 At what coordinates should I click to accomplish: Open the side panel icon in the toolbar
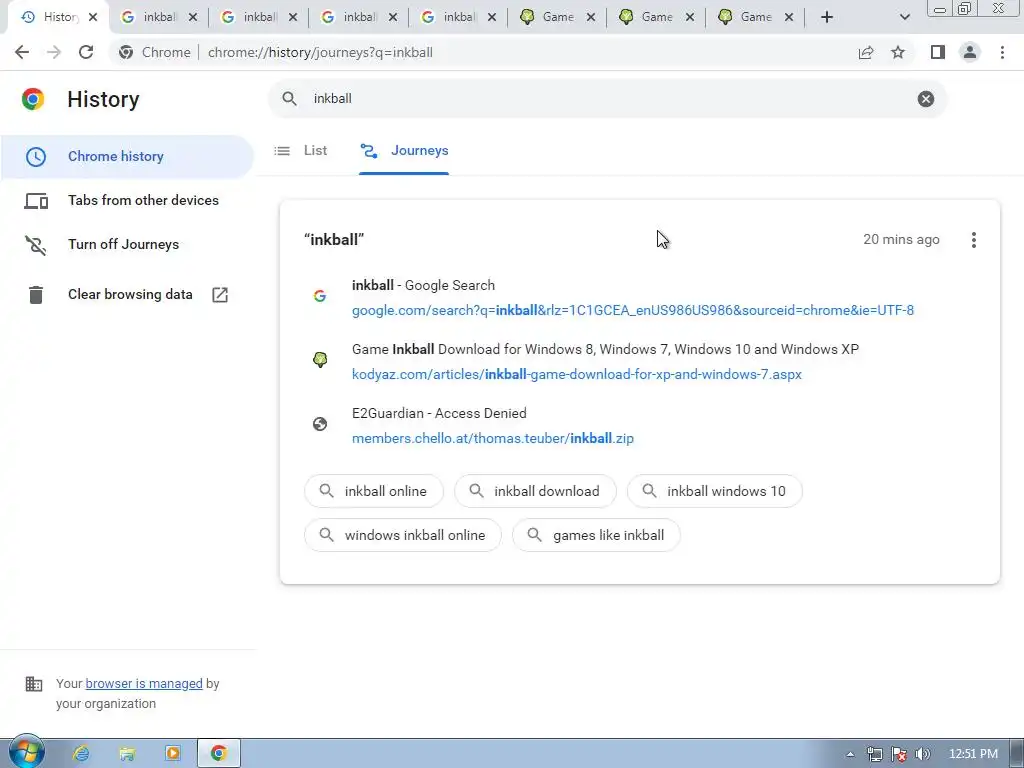coord(938,52)
